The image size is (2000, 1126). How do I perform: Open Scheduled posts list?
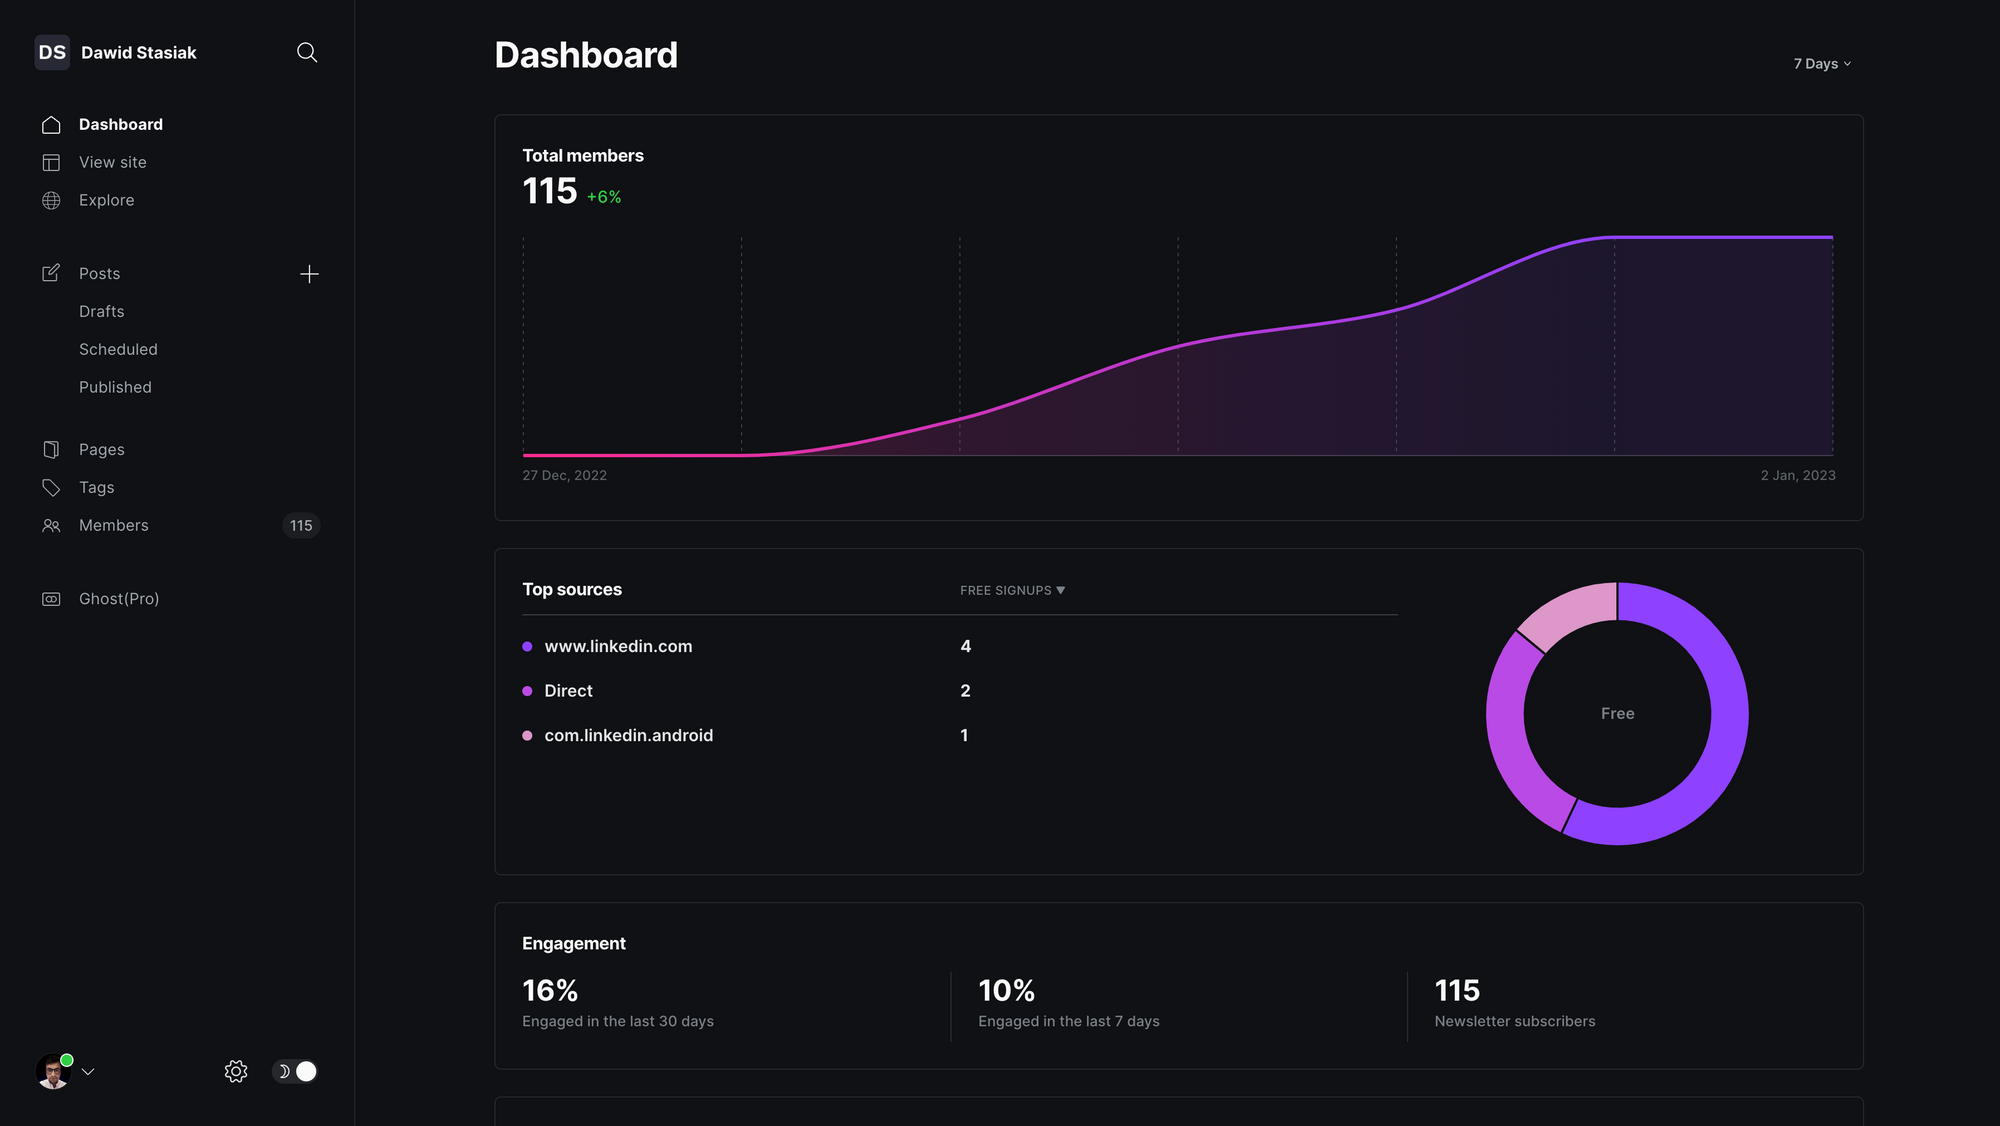pyautogui.click(x=118, y=349)
